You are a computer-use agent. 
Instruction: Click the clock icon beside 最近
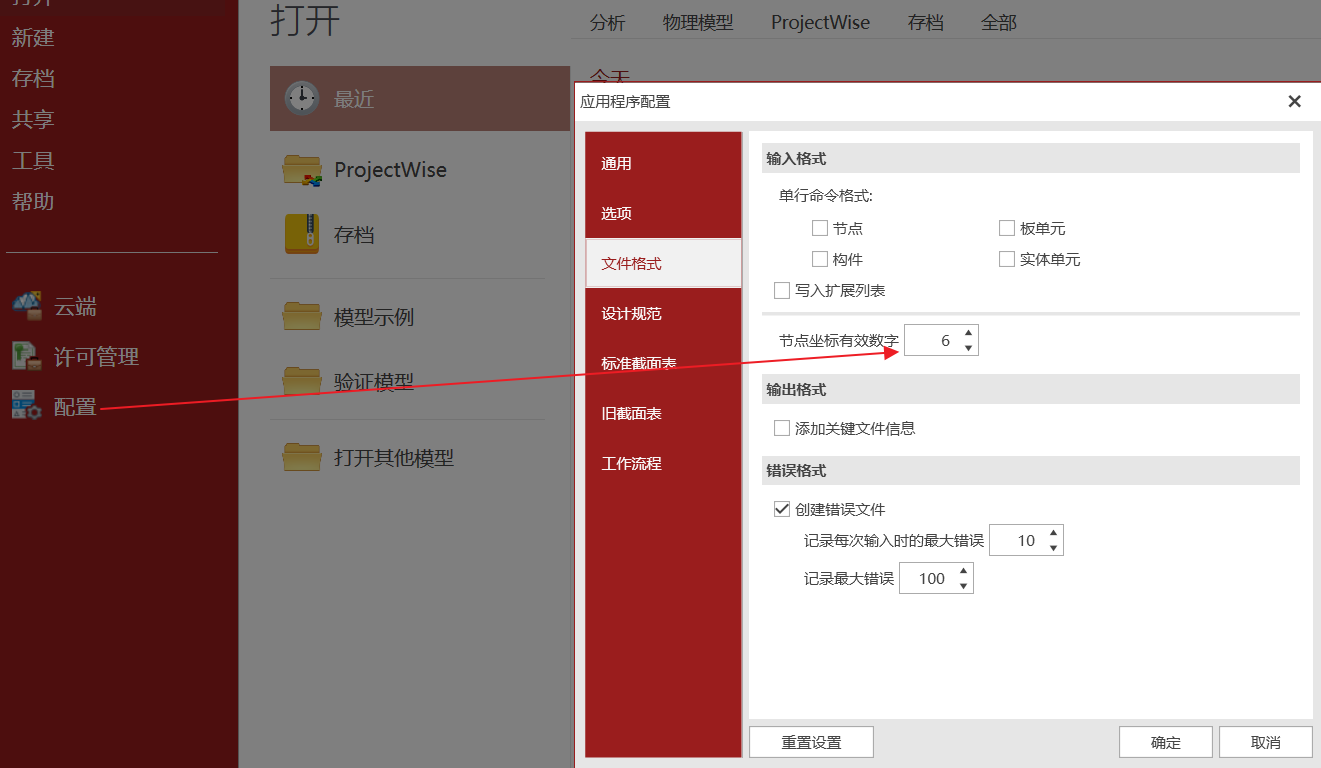point(301,98)
